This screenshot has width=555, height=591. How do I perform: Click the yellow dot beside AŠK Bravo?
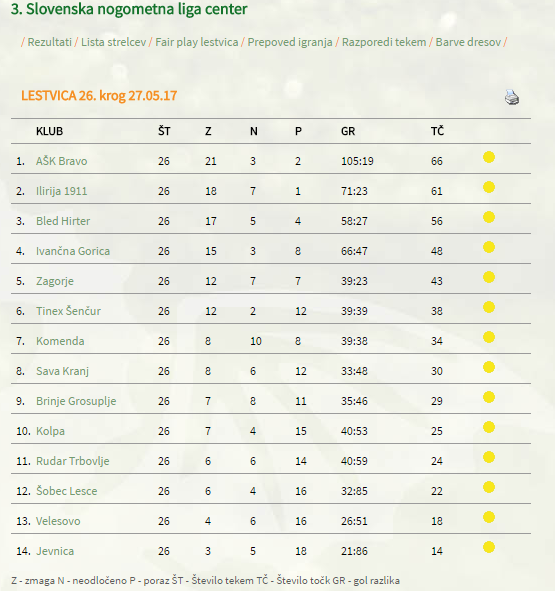tap(489, 157)
